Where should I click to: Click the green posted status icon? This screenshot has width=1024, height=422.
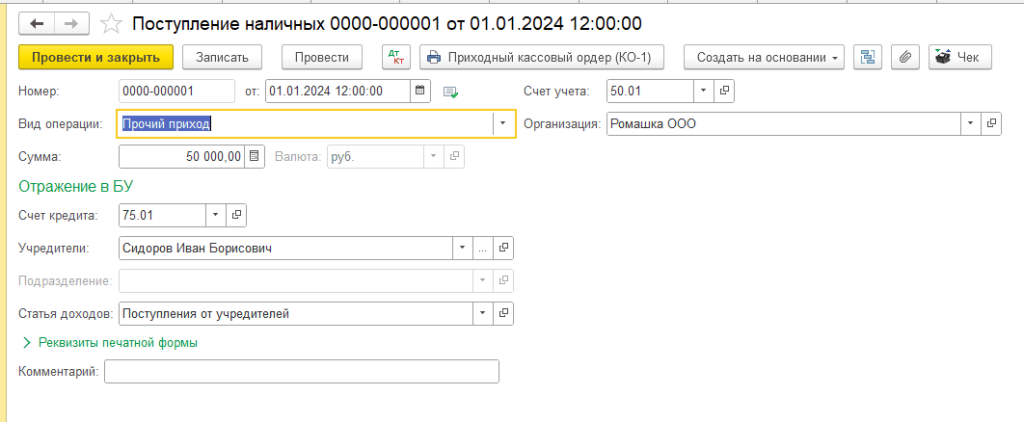click(x=451, y=92)
